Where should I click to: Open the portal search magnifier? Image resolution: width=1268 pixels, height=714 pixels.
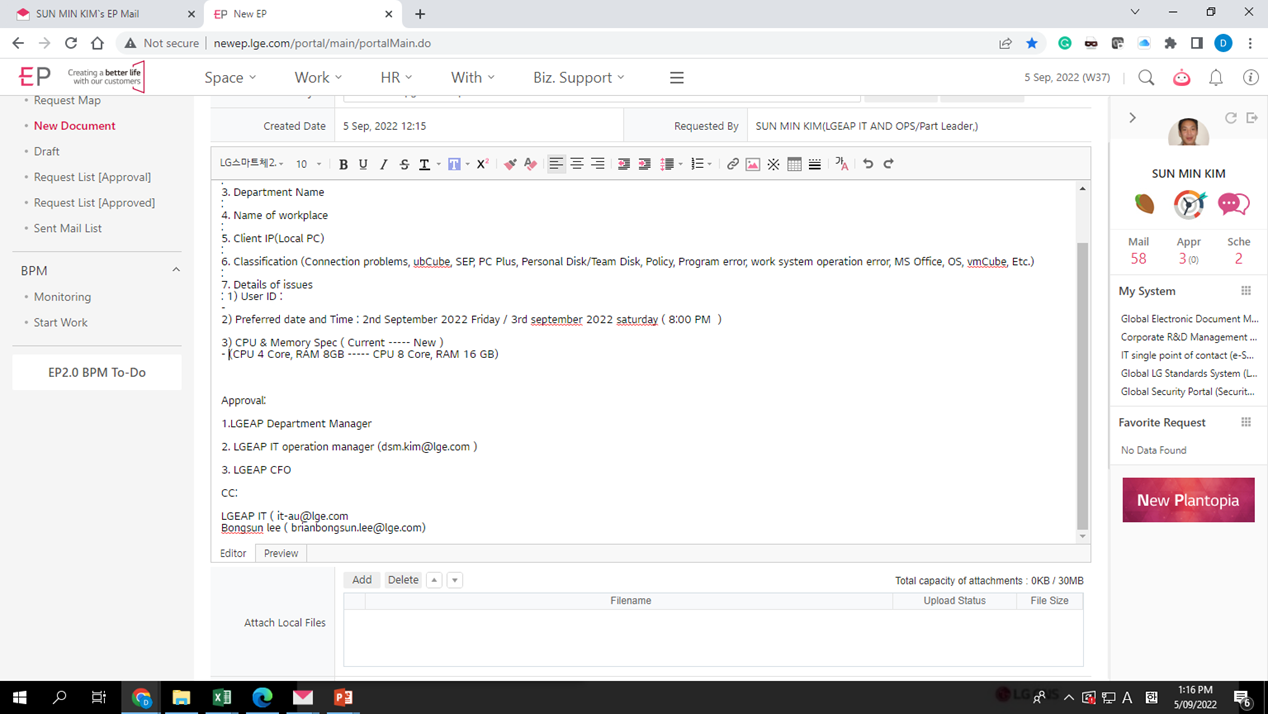1146,77
